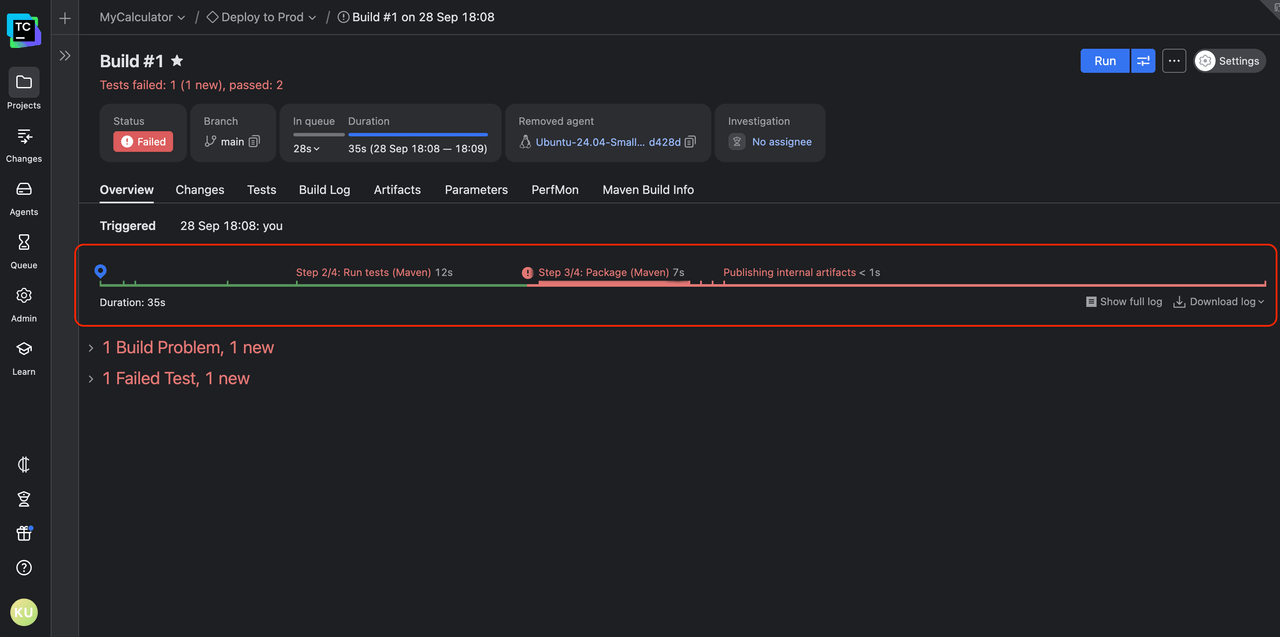Switch to the Artifacts tab
The image size is (1280, 637).
(397, 190)
